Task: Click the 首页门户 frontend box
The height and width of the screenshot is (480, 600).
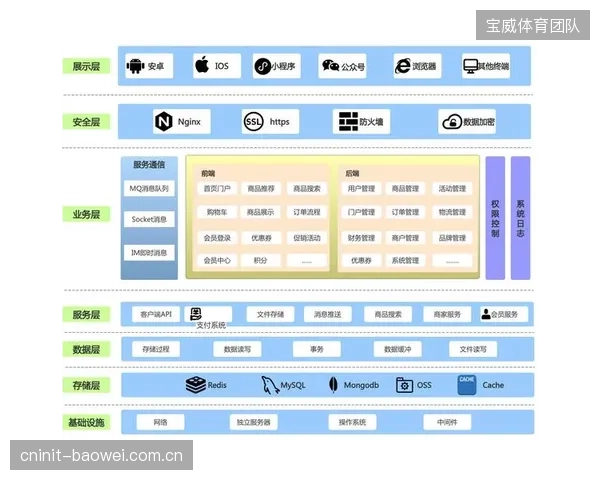Action: (217, 188)
